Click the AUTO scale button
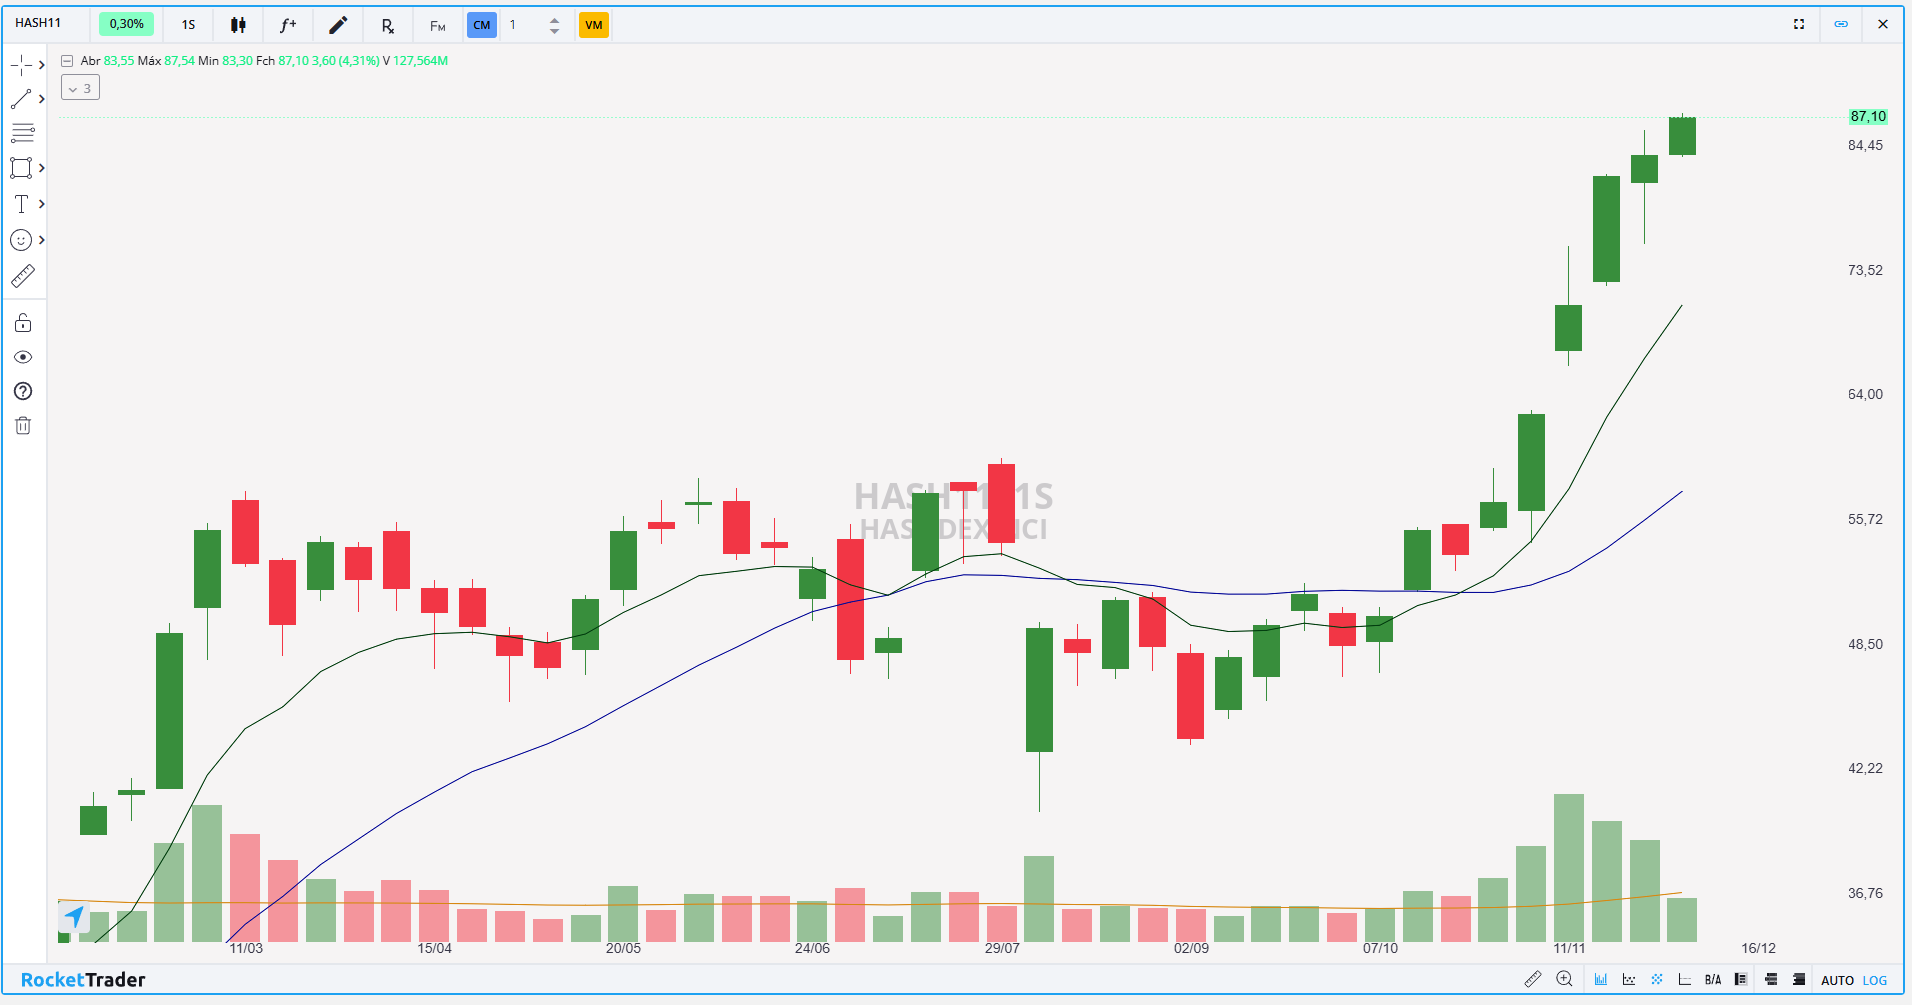Screen dimensions: 1912x1005 (1839, 980)
